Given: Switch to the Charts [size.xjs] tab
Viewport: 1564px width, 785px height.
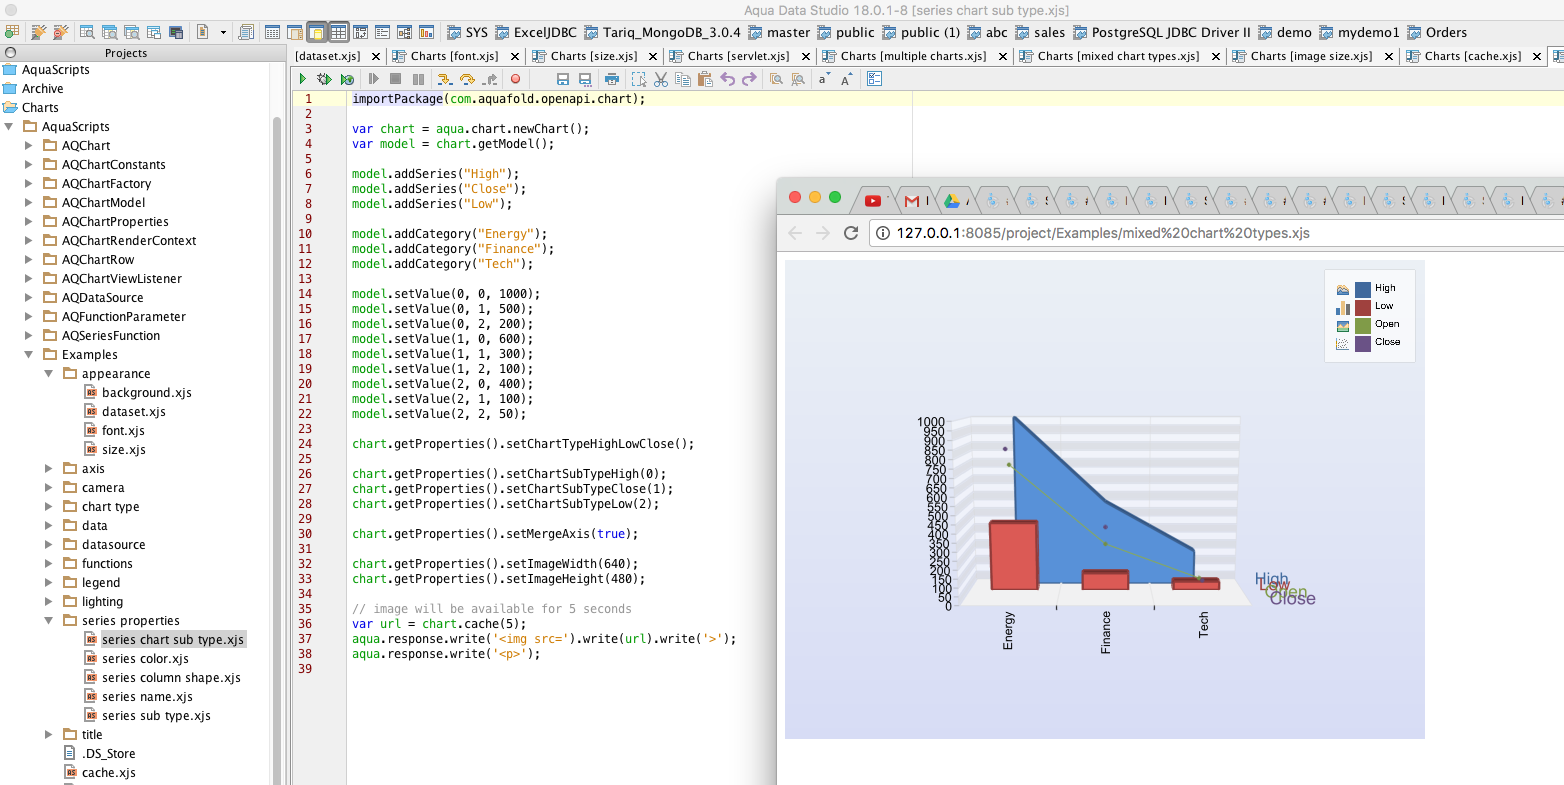Looking at the screenshot, I should [593, 56].
